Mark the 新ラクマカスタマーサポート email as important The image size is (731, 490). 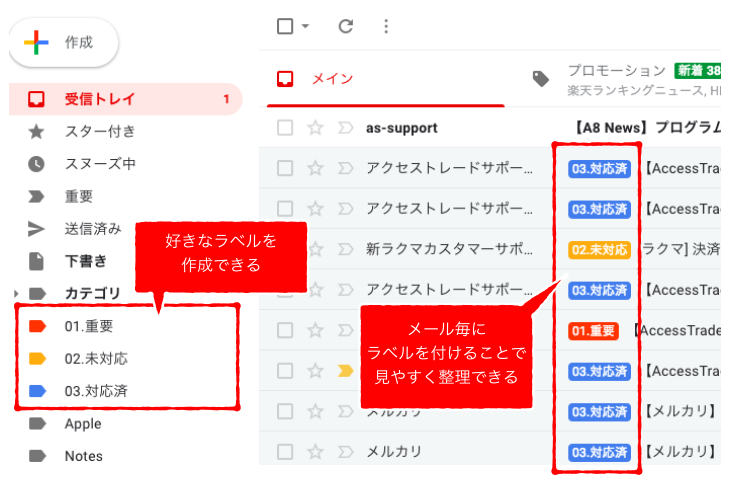click(x=346, y=249)
